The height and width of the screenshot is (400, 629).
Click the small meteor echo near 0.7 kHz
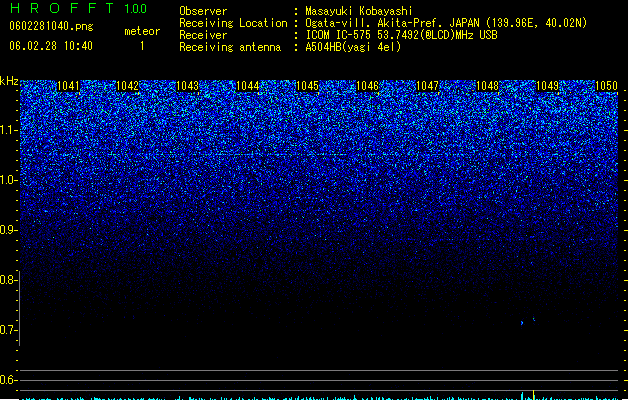528,321
